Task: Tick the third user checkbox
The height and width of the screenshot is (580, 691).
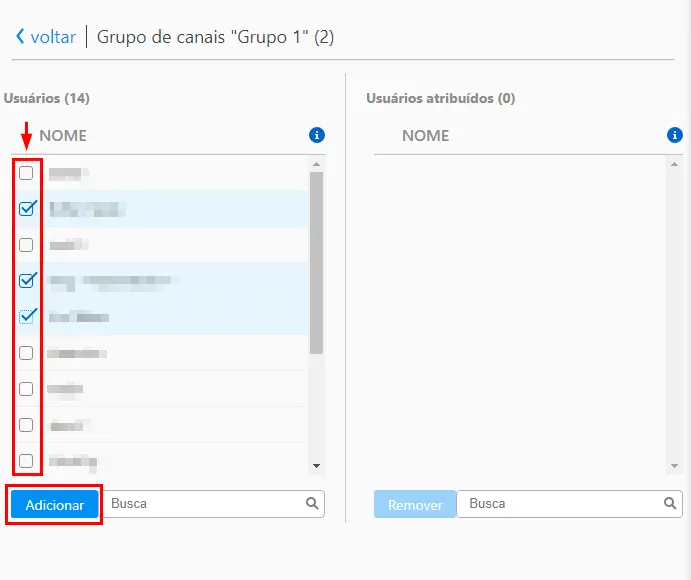Action: point(26,245)
